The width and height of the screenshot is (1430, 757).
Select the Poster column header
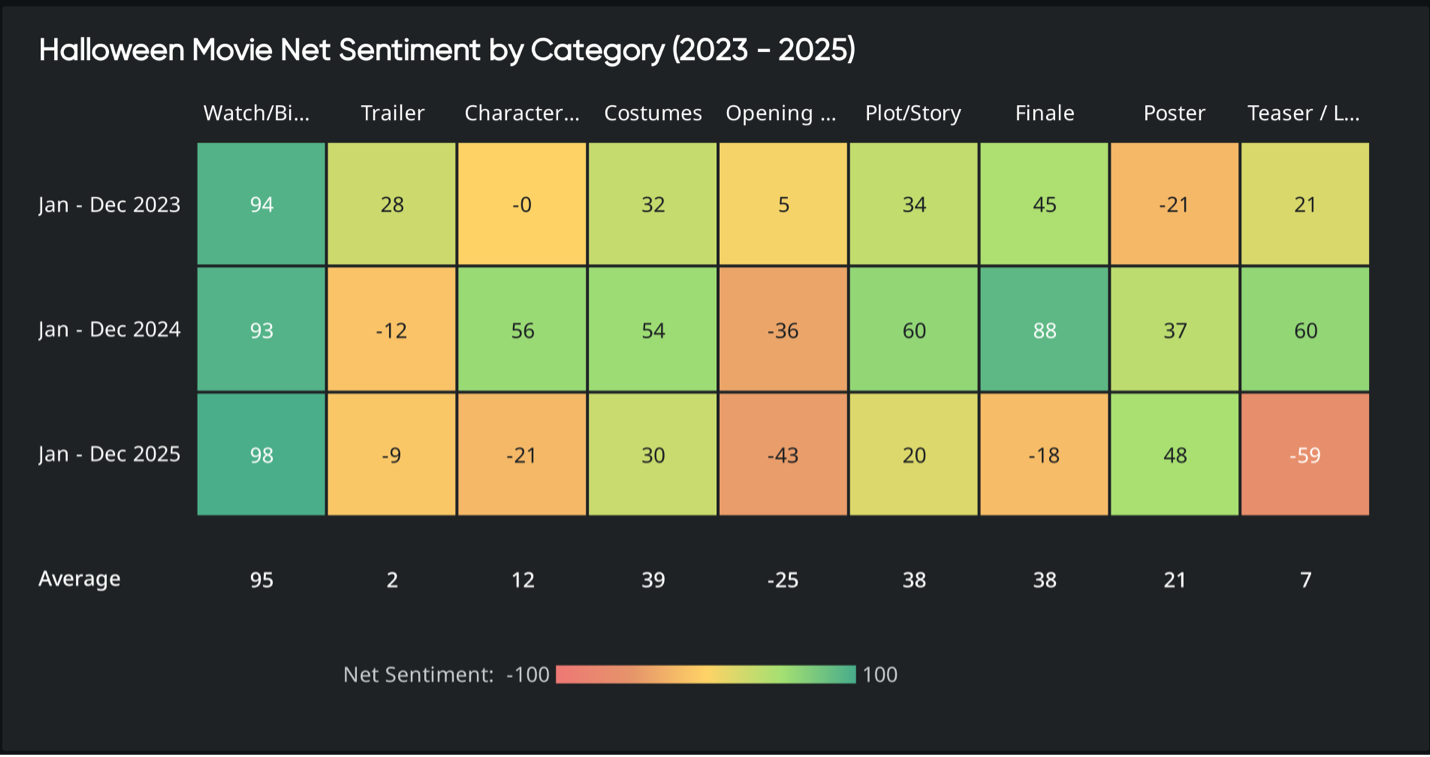tap(1174, 113)
